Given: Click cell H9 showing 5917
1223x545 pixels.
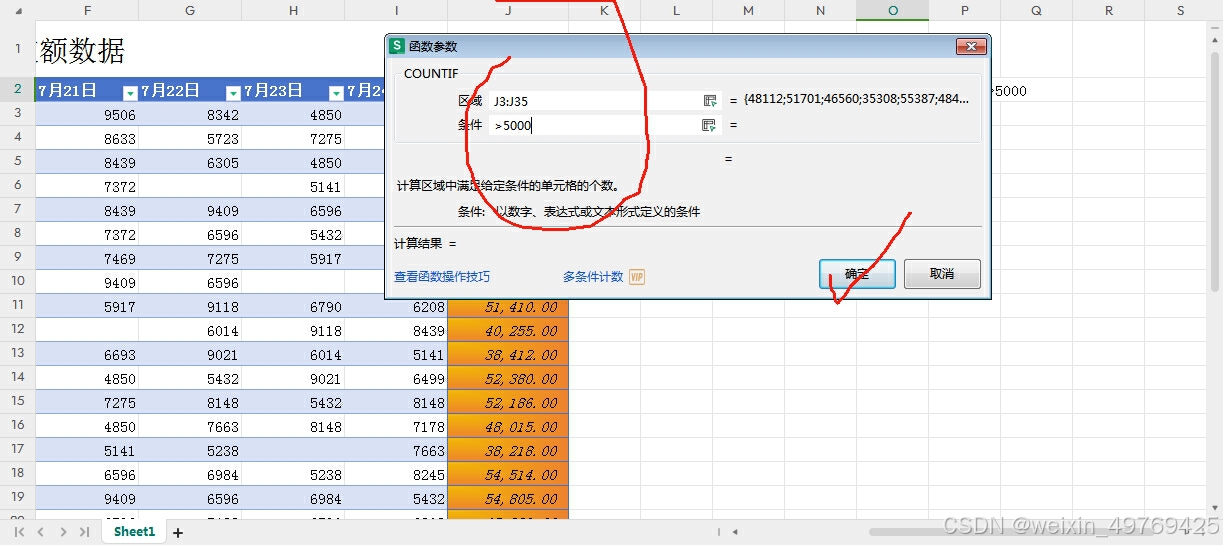Looking at the screenshot, I should click(293, 259).
